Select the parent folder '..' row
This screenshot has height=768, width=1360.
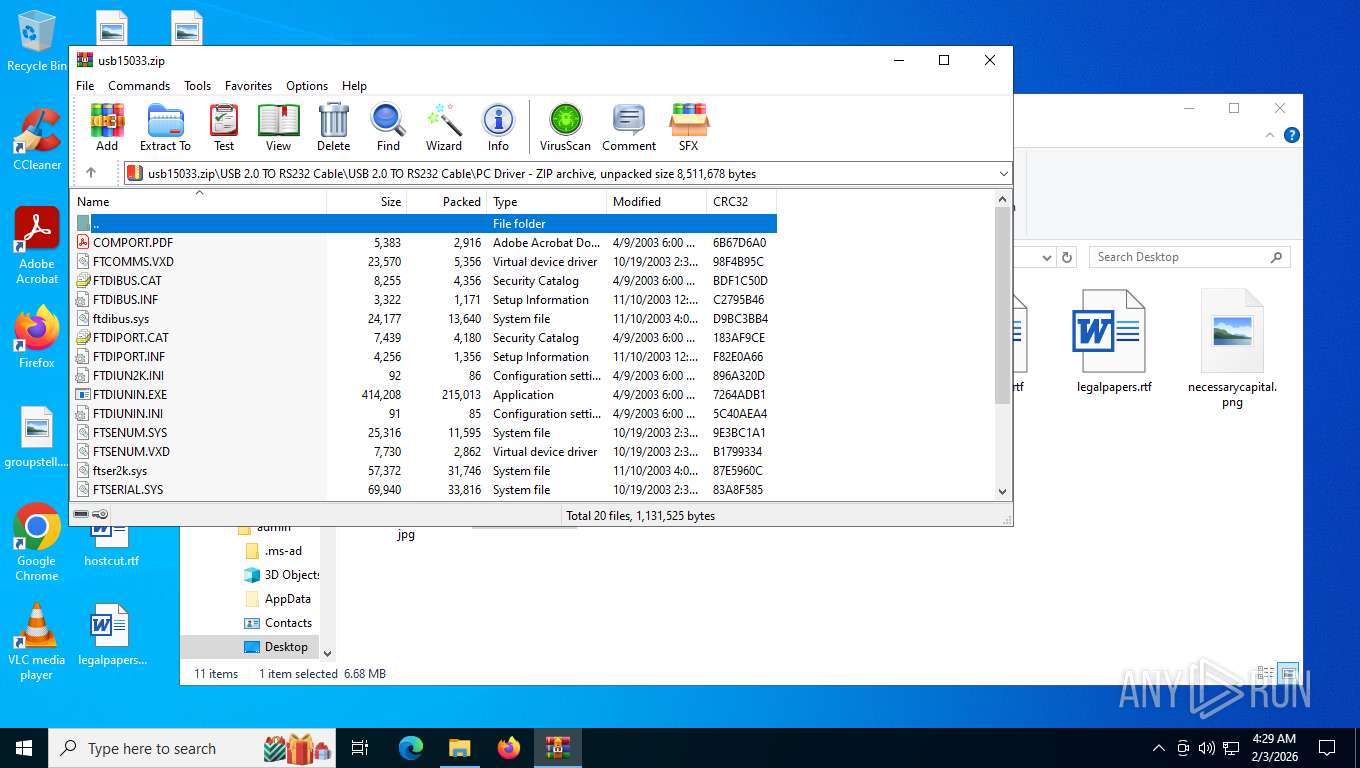[426, 223]
